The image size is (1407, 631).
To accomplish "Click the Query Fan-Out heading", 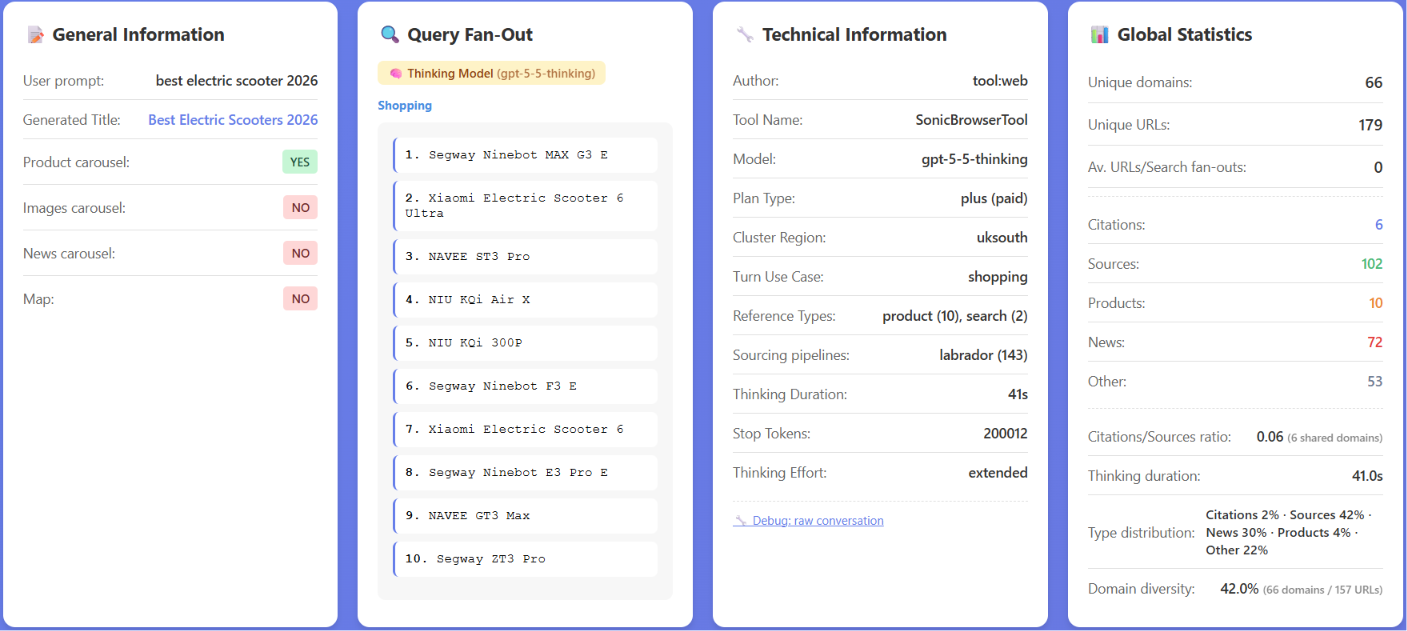I will (x=470, y=35).
